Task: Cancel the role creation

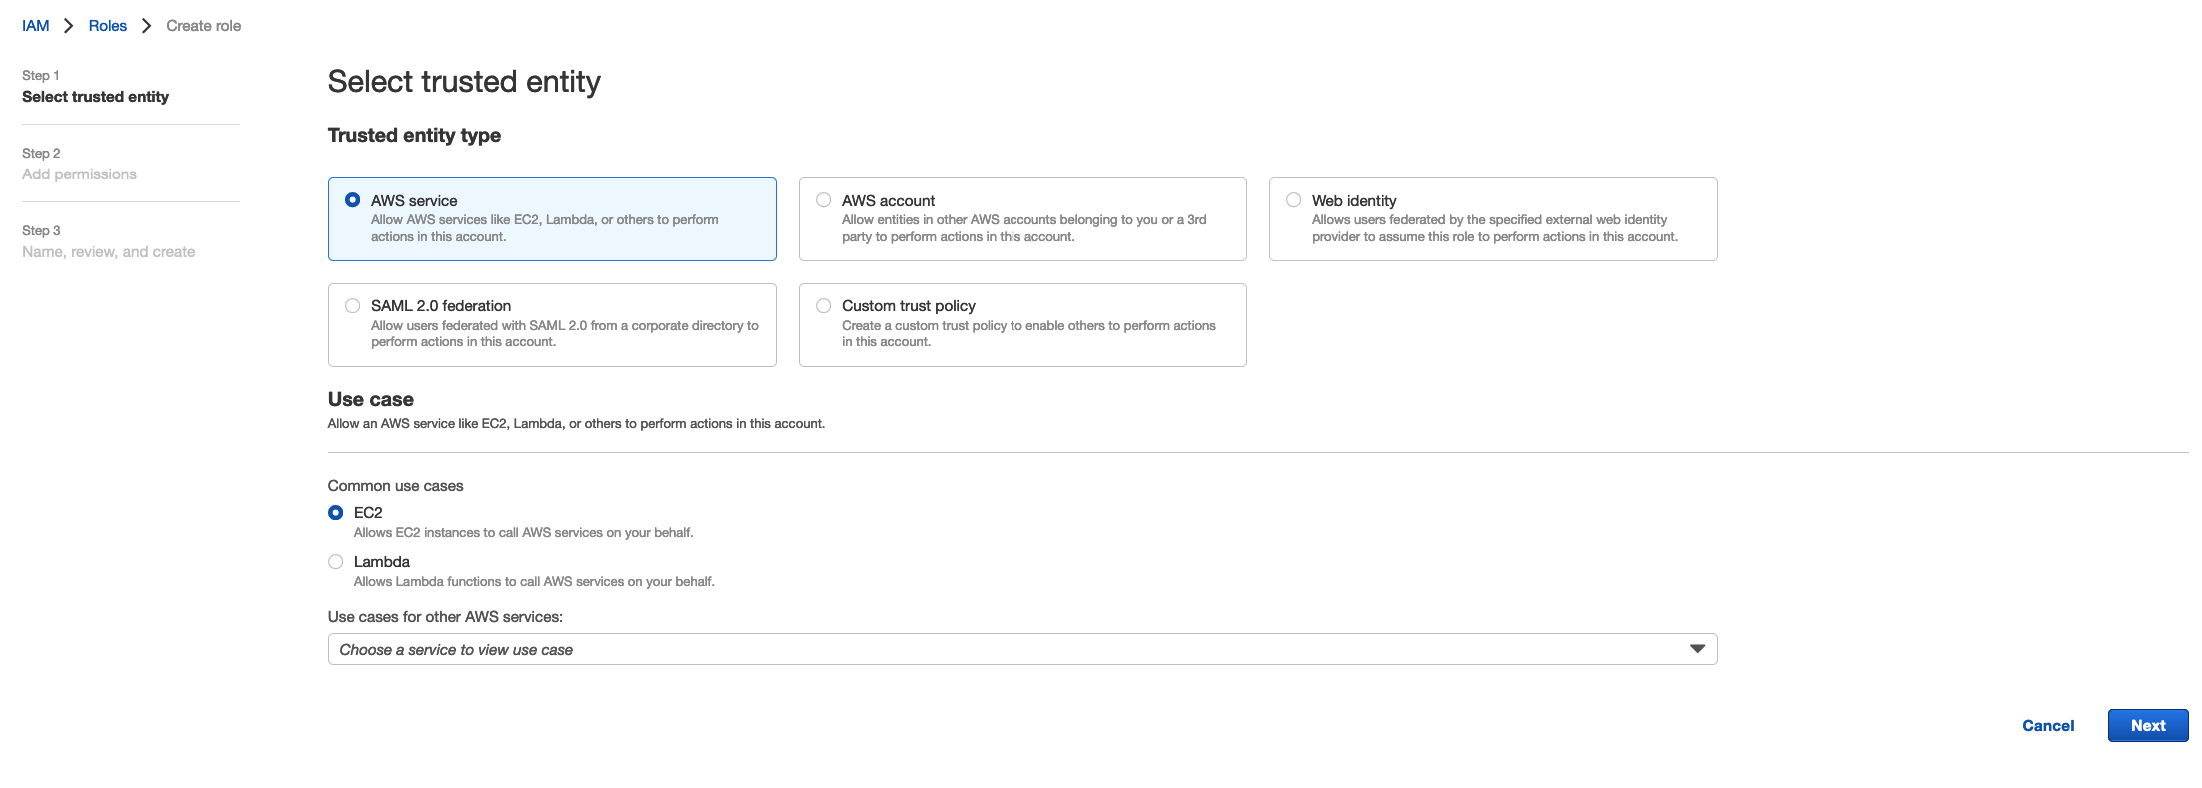Action: pos(2048,726)
